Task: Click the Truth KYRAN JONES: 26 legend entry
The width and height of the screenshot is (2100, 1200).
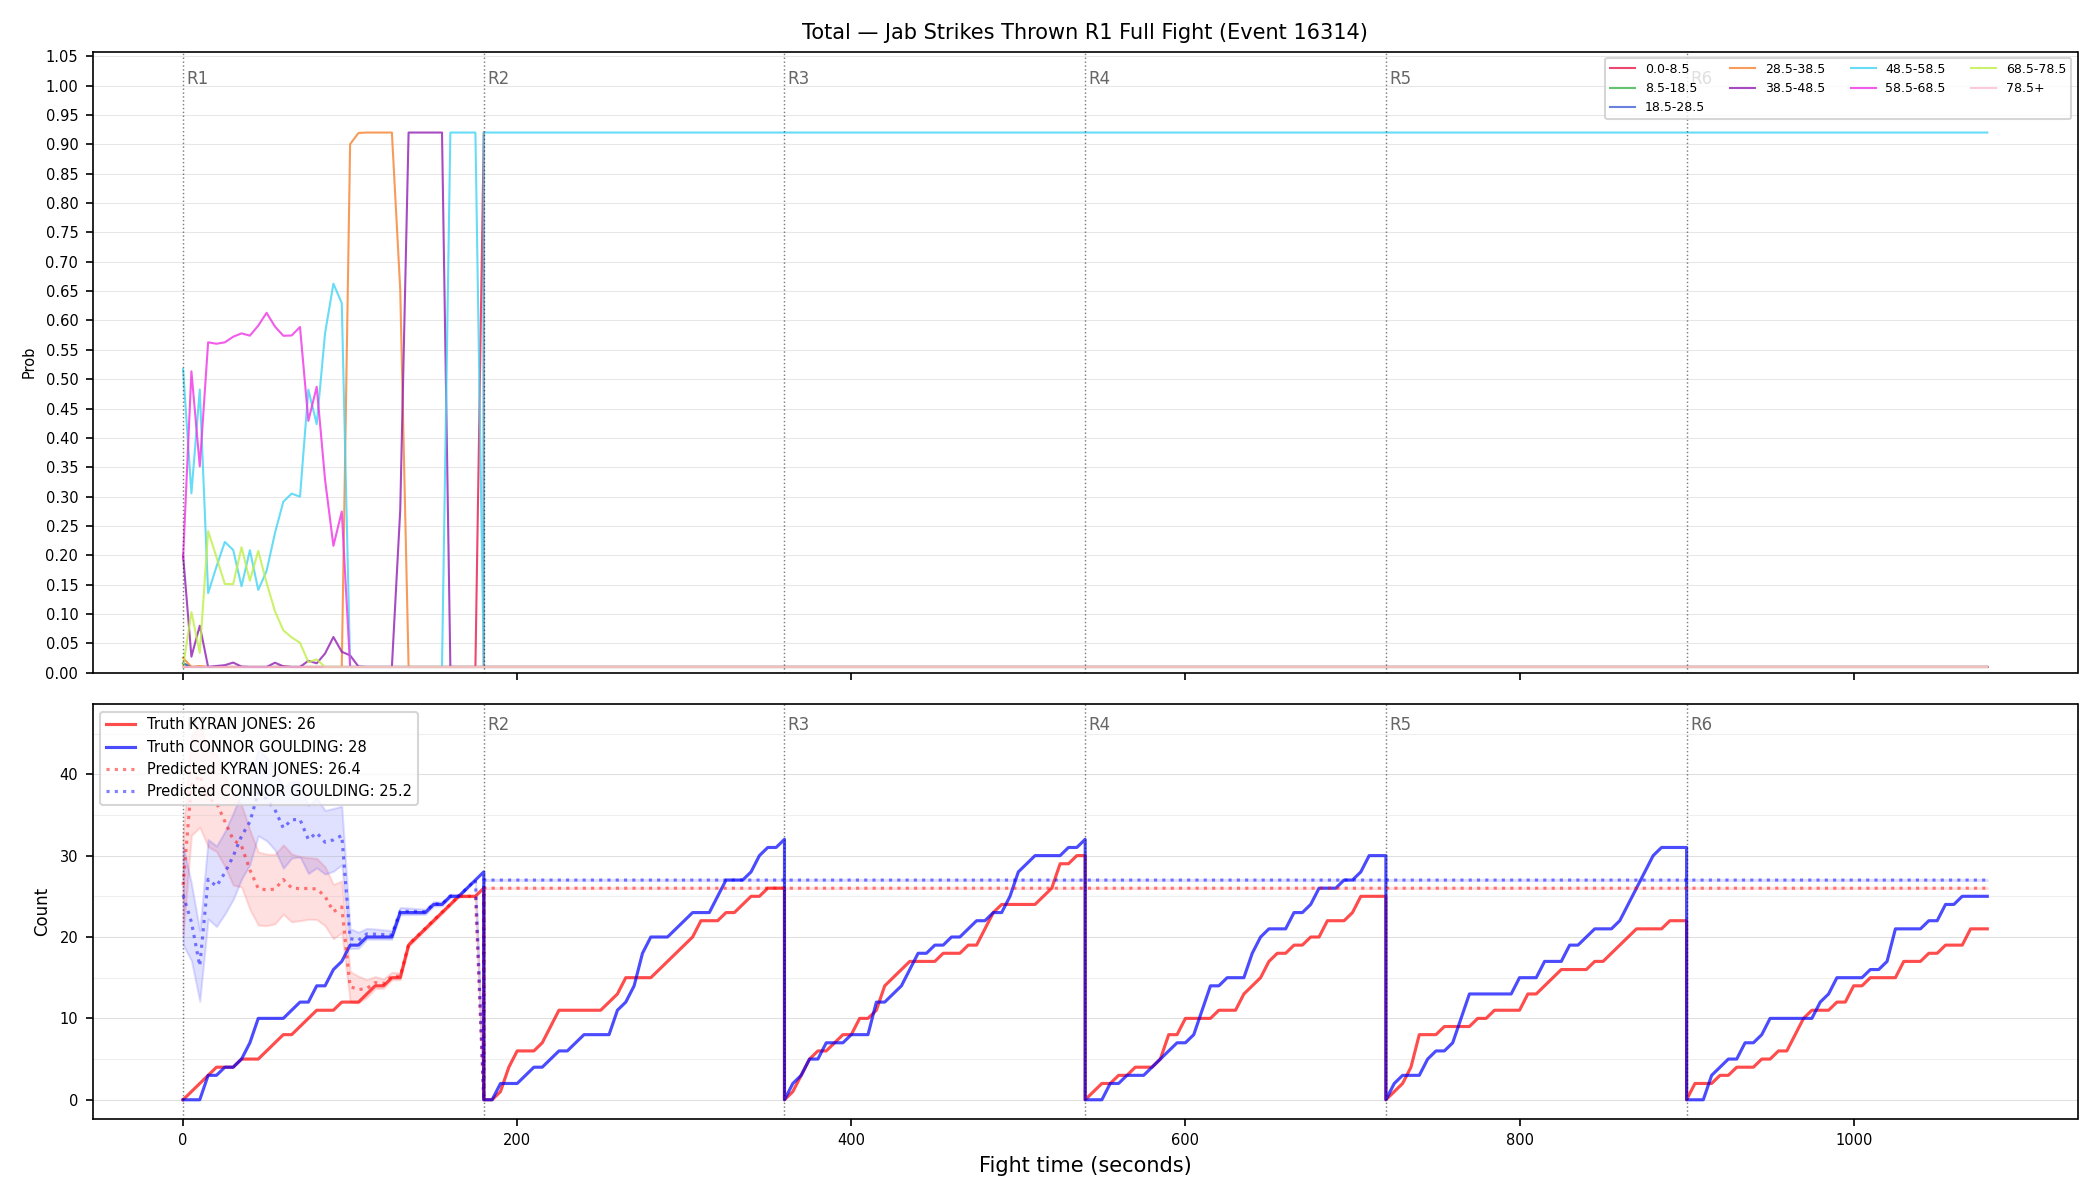Action: pyautogui.click(x=210, y=724)
